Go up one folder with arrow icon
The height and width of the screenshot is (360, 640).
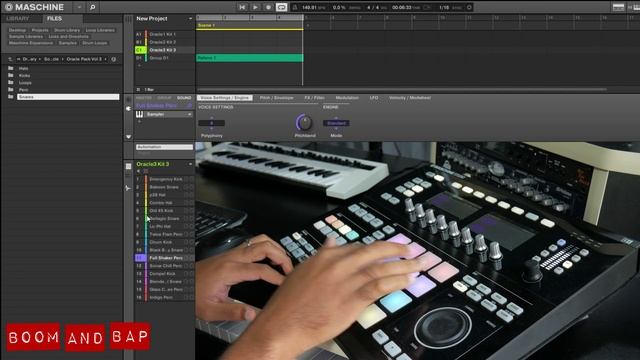pos(10,59)
